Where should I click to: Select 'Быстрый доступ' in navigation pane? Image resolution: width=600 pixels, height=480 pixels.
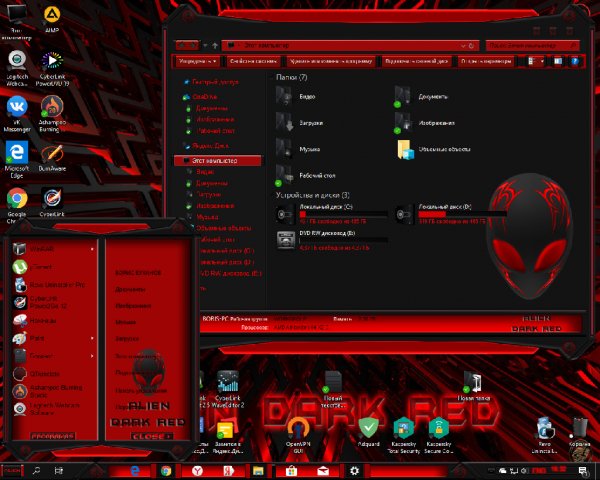(x=211, y=82)
